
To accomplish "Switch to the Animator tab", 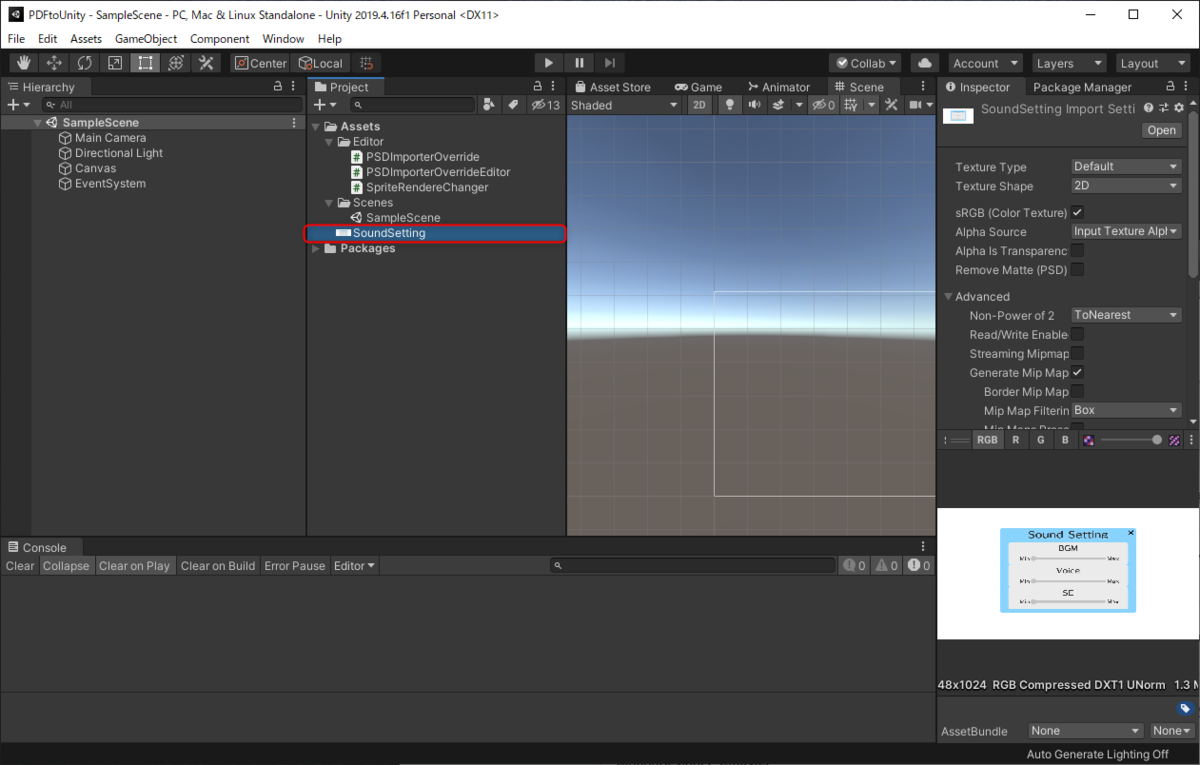I will (777, 87).
